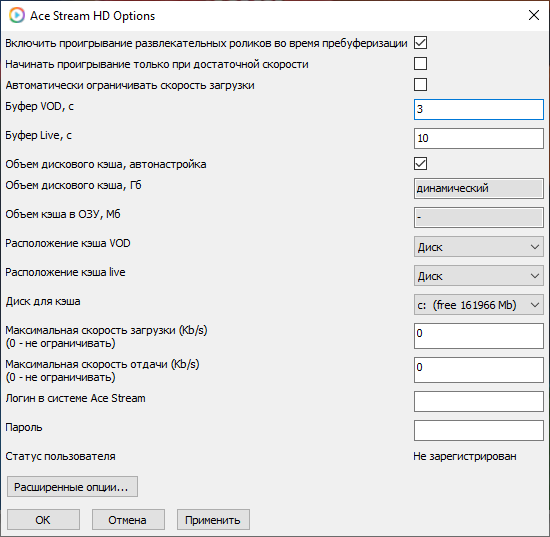Focus the Буфер VOD input field

[x=478, y=109]
